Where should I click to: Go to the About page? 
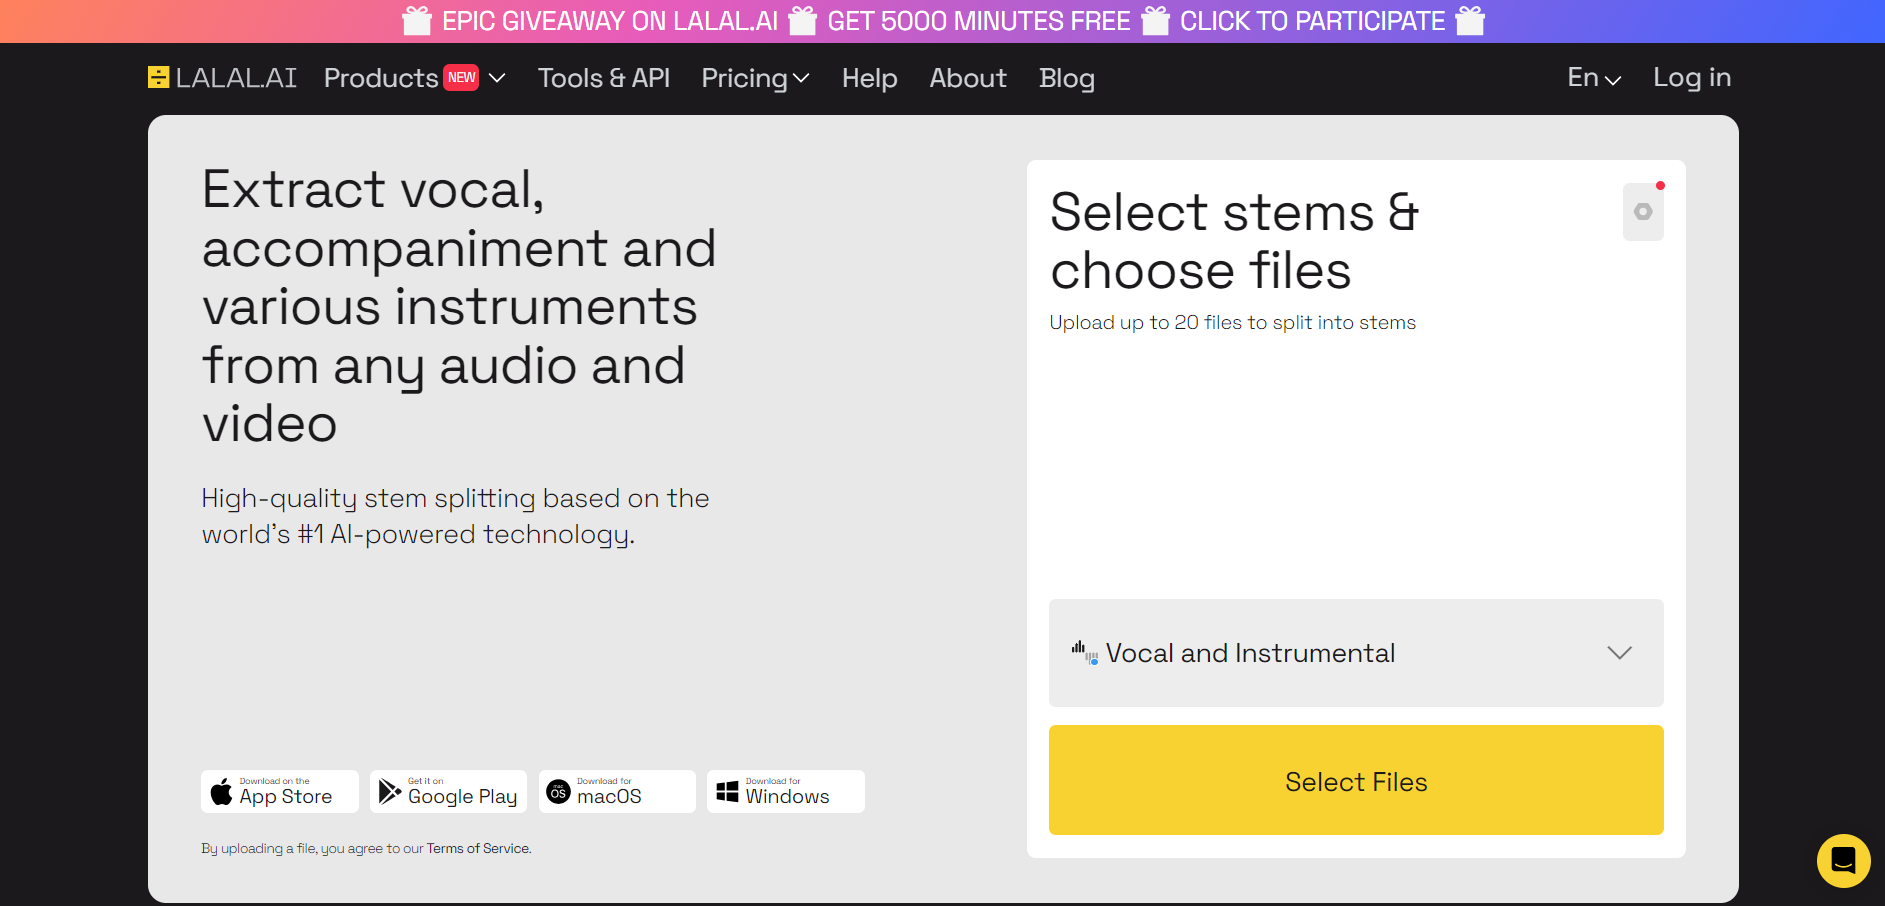click(x=967, y=78)
